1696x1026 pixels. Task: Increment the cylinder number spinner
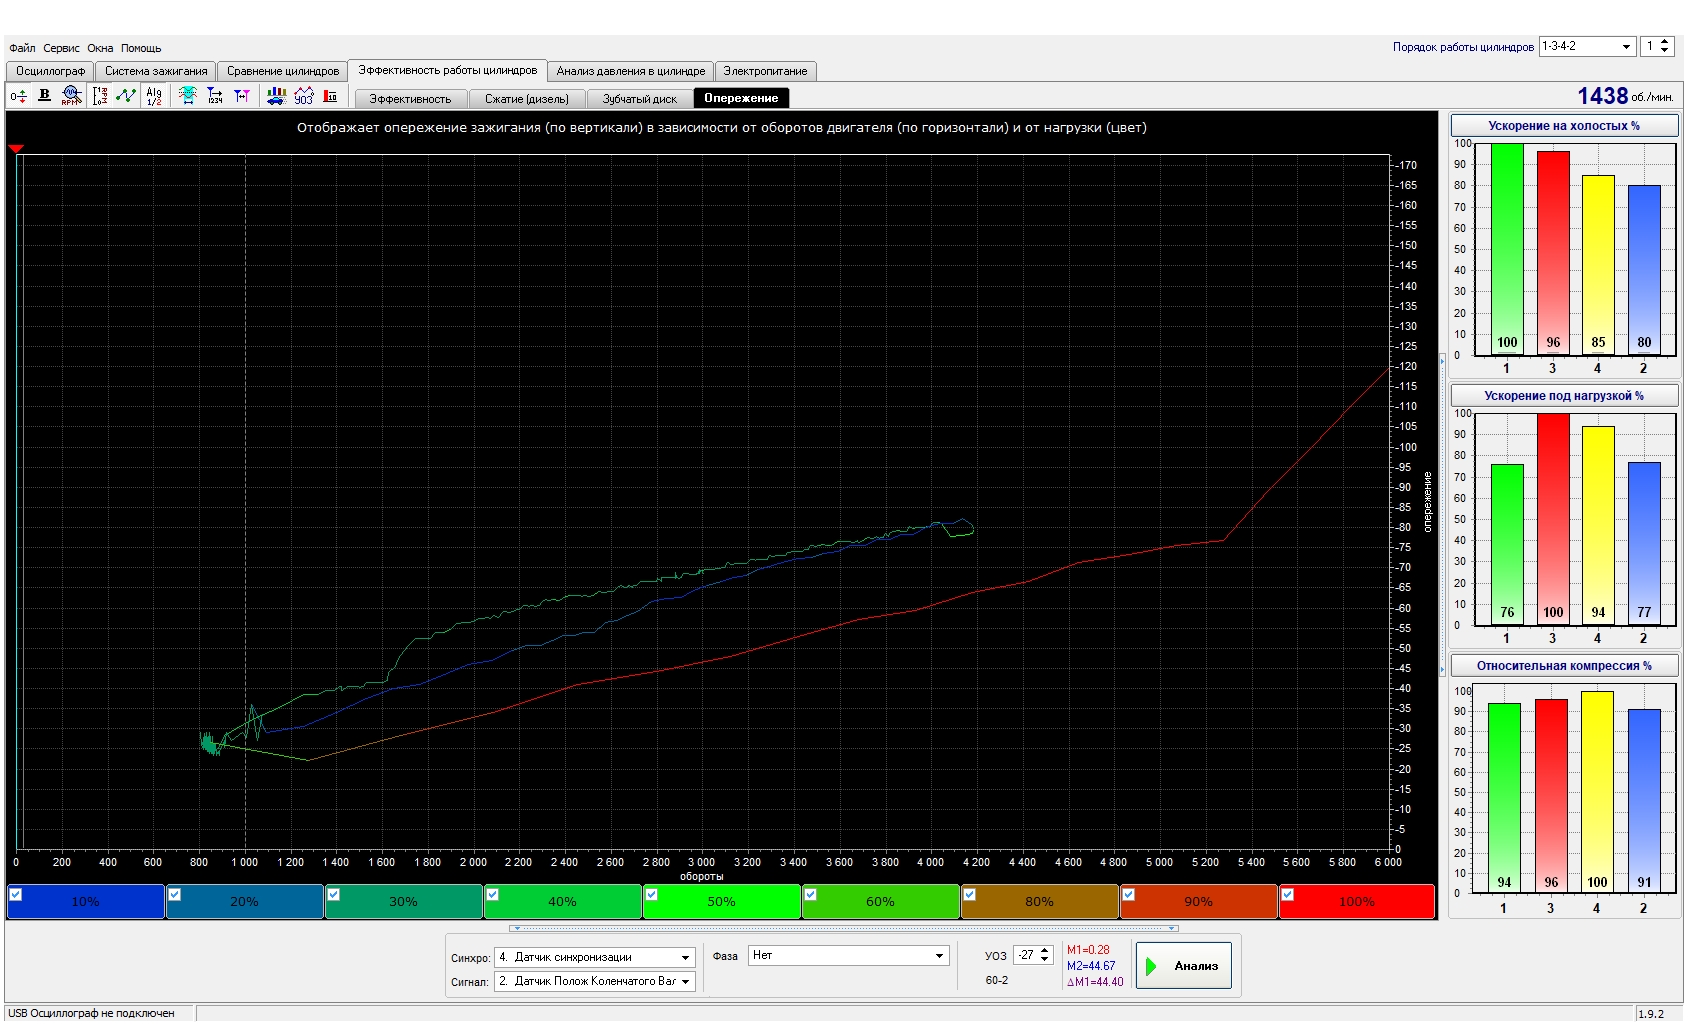1665,41
